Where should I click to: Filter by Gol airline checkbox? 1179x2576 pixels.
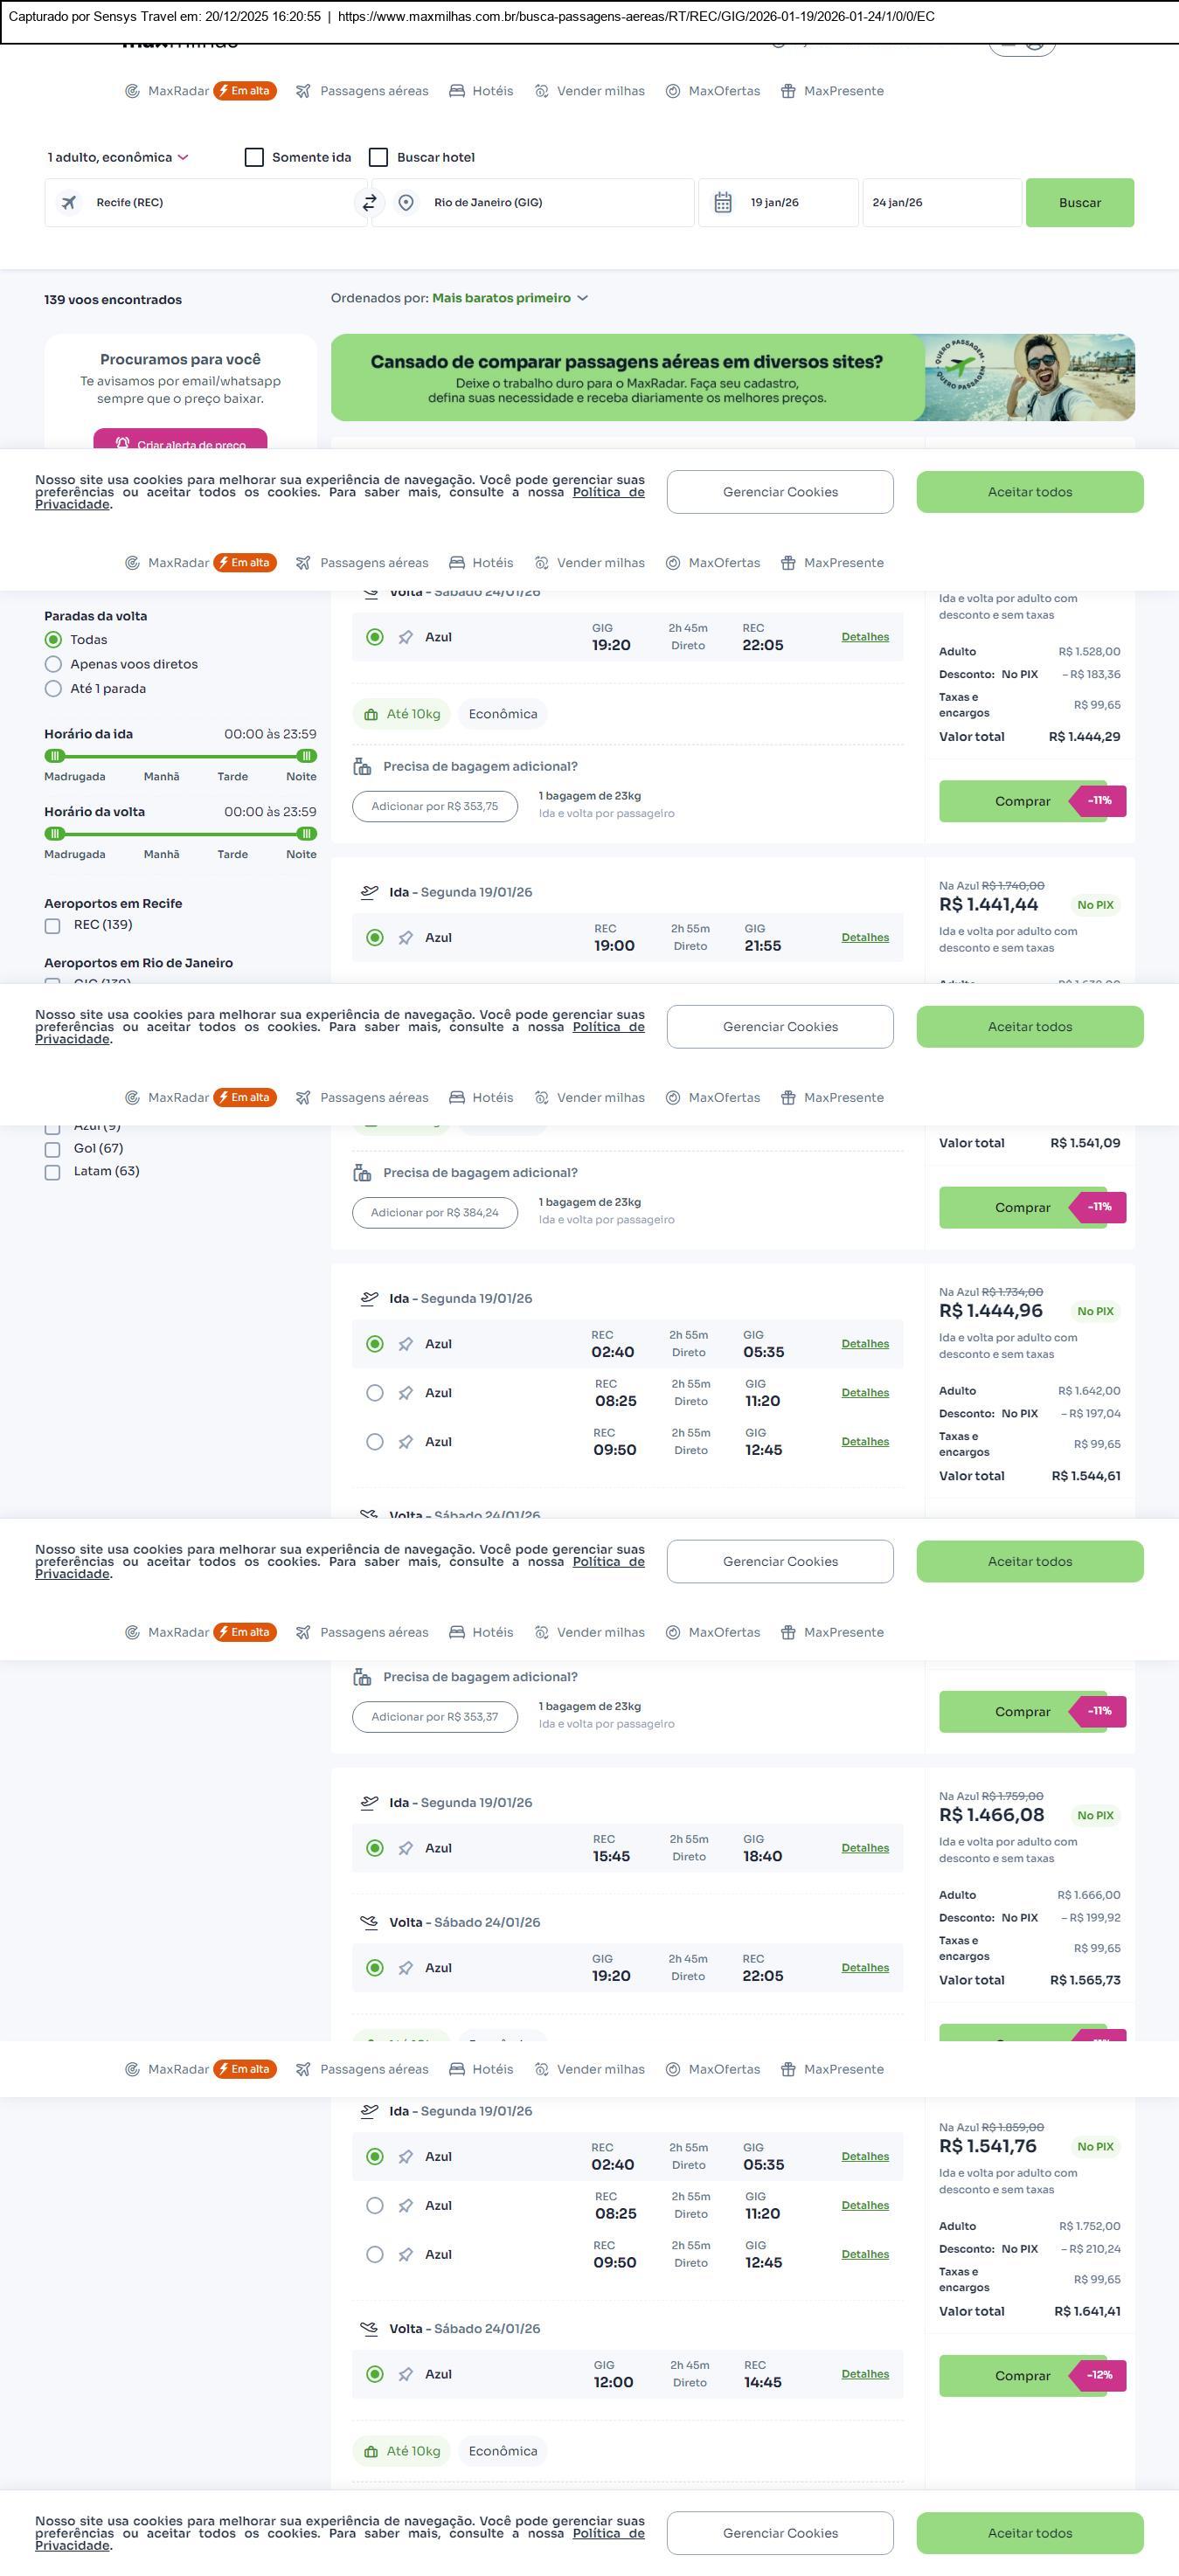(53, 1149)
